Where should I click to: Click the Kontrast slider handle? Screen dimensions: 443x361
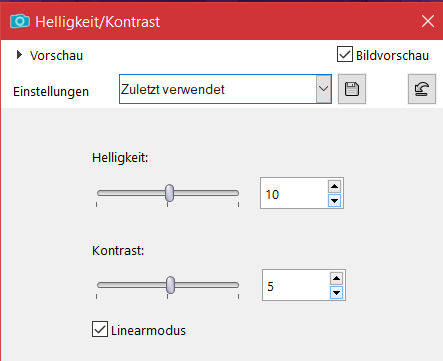coord(170,285)
